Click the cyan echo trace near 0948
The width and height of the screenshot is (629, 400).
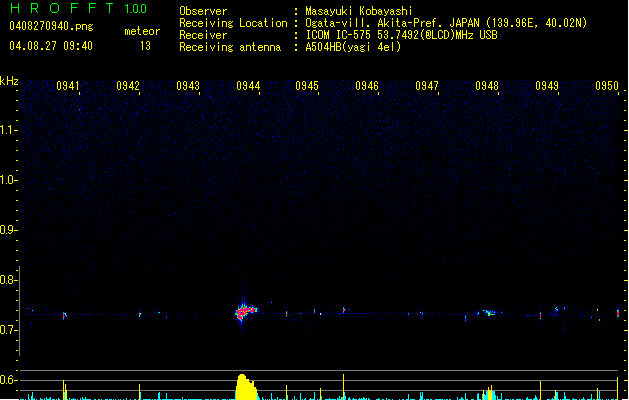click(x=490, y=313)
